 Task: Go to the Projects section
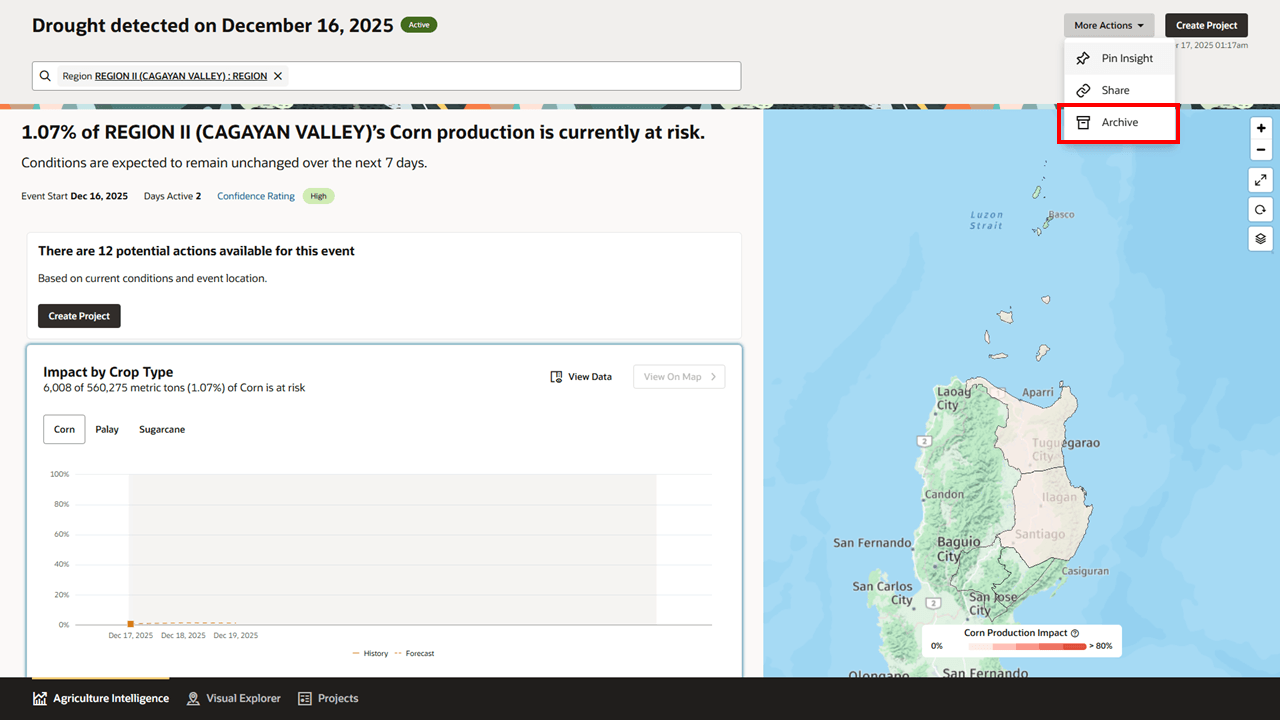pos(328,698)
